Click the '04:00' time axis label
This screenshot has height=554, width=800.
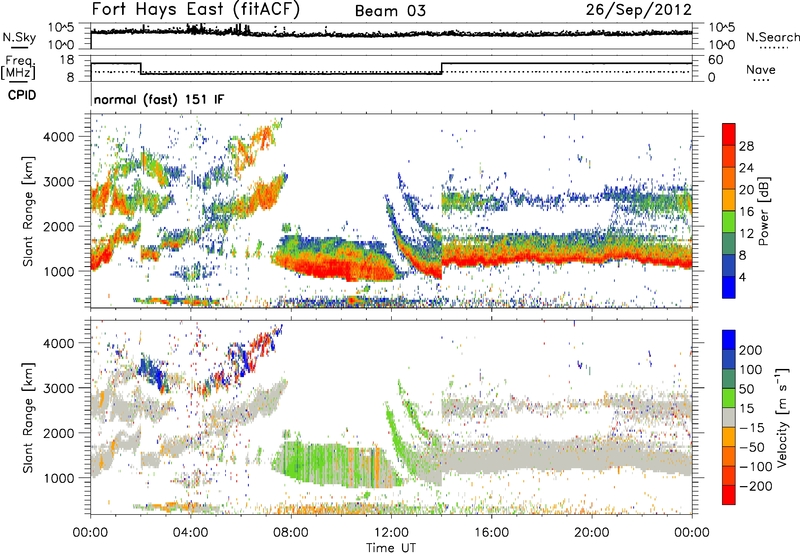tap(191, 533)
